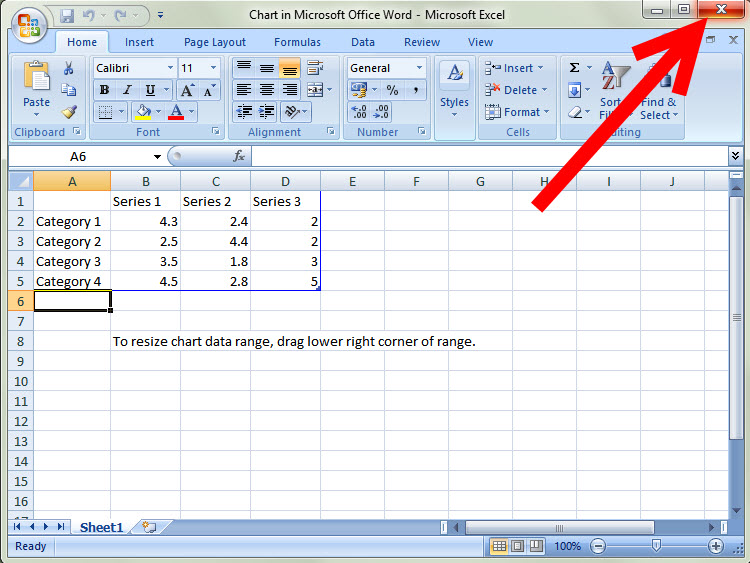Expand the formula bar chevron
Image resolution: width=750 pixels, height=563 pixels.
[x=735, y=156]
